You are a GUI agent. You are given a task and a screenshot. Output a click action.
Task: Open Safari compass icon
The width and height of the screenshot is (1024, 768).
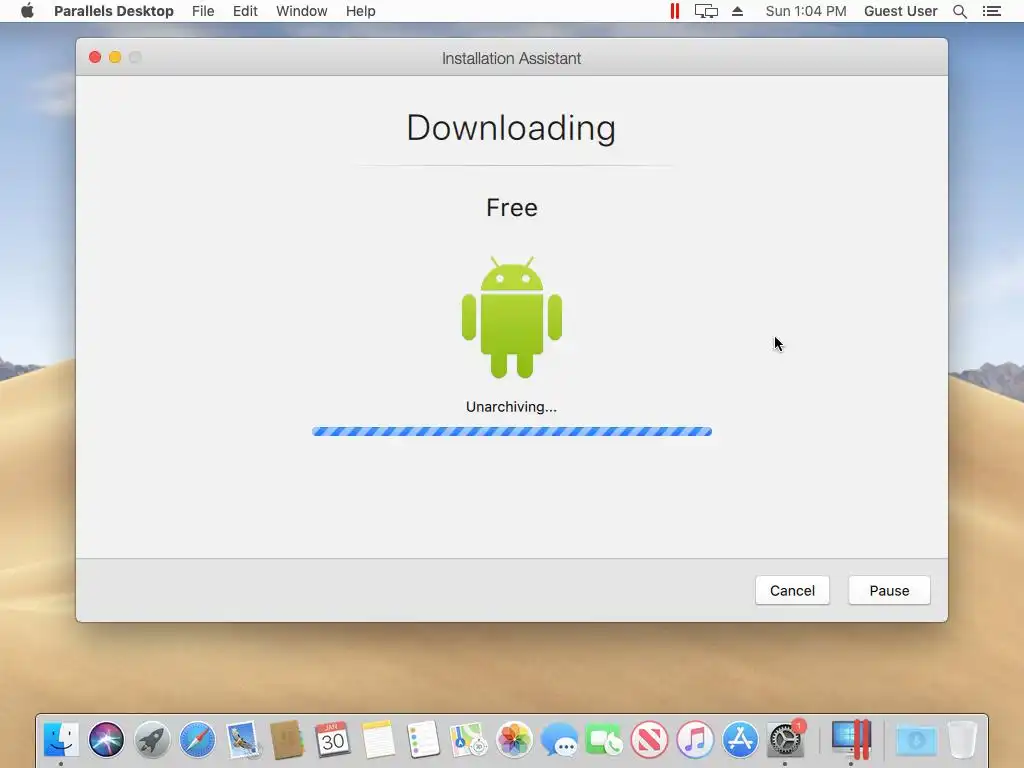tap(197, 739)
